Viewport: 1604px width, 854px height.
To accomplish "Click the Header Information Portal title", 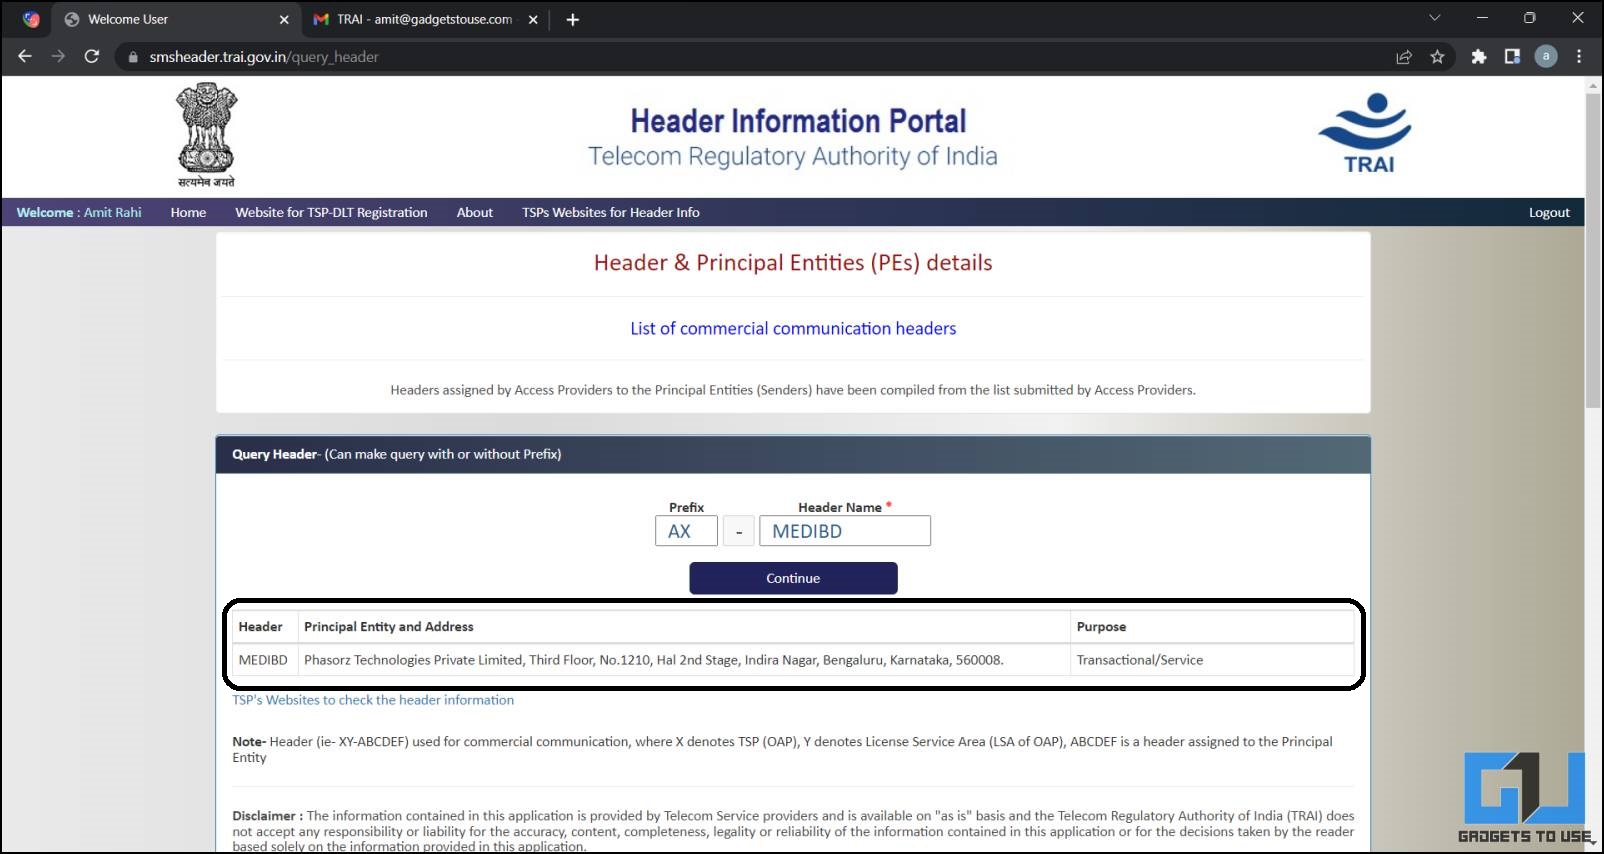I will coord(798,121).
